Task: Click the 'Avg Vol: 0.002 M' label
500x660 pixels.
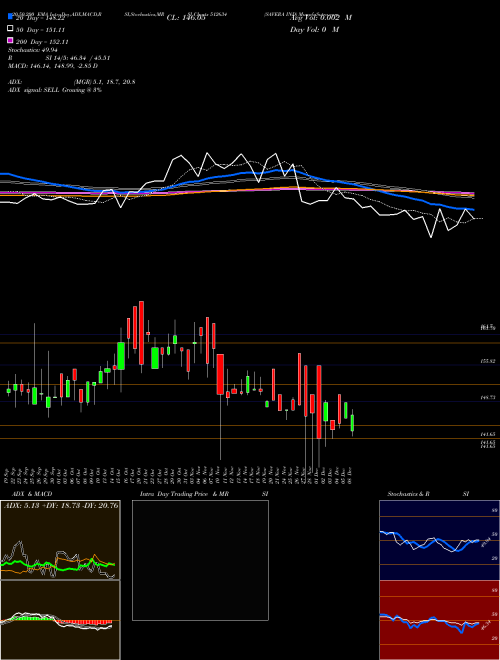Action: (321, 18)
